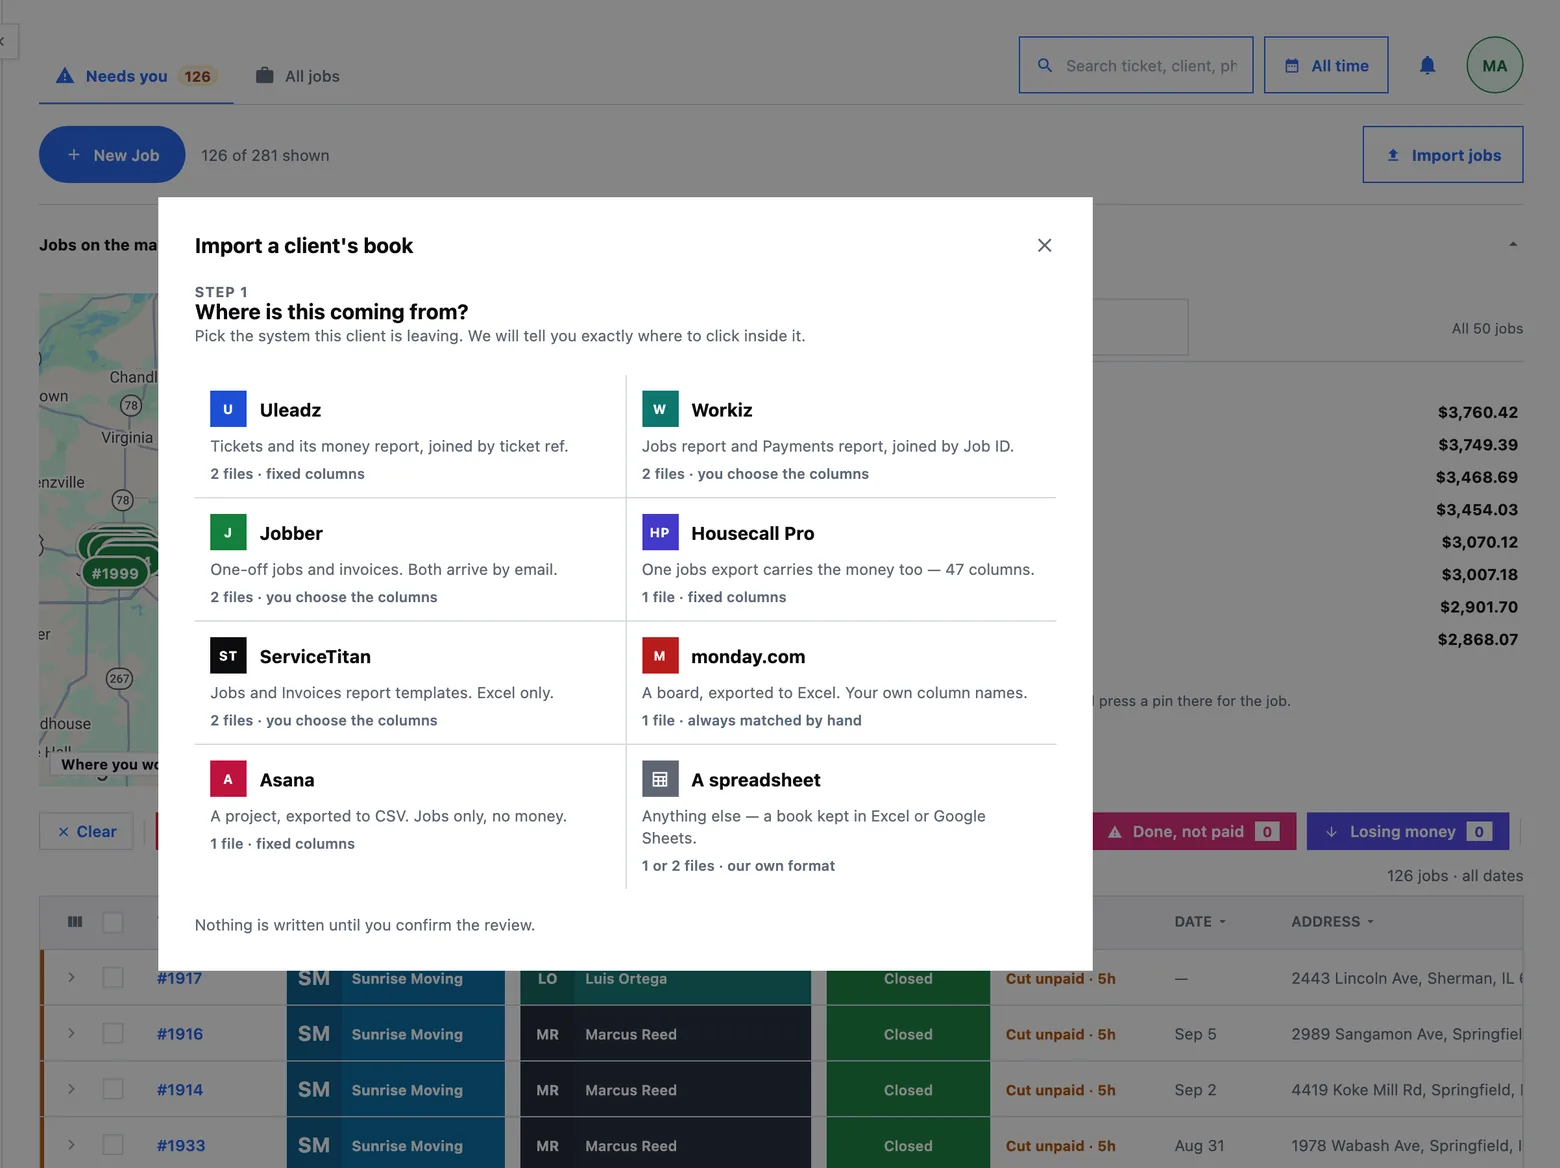The height and width of the screenshot is (1168, 1560).
Task: Click Sunrise Moving in the #1933 row
Action: pyautogui.click(x=407, y=1146)
